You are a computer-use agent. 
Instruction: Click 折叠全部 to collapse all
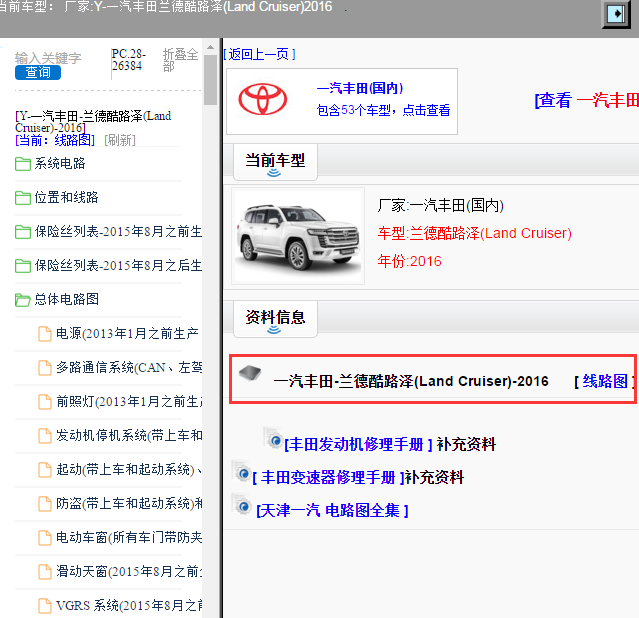[181, 60]
